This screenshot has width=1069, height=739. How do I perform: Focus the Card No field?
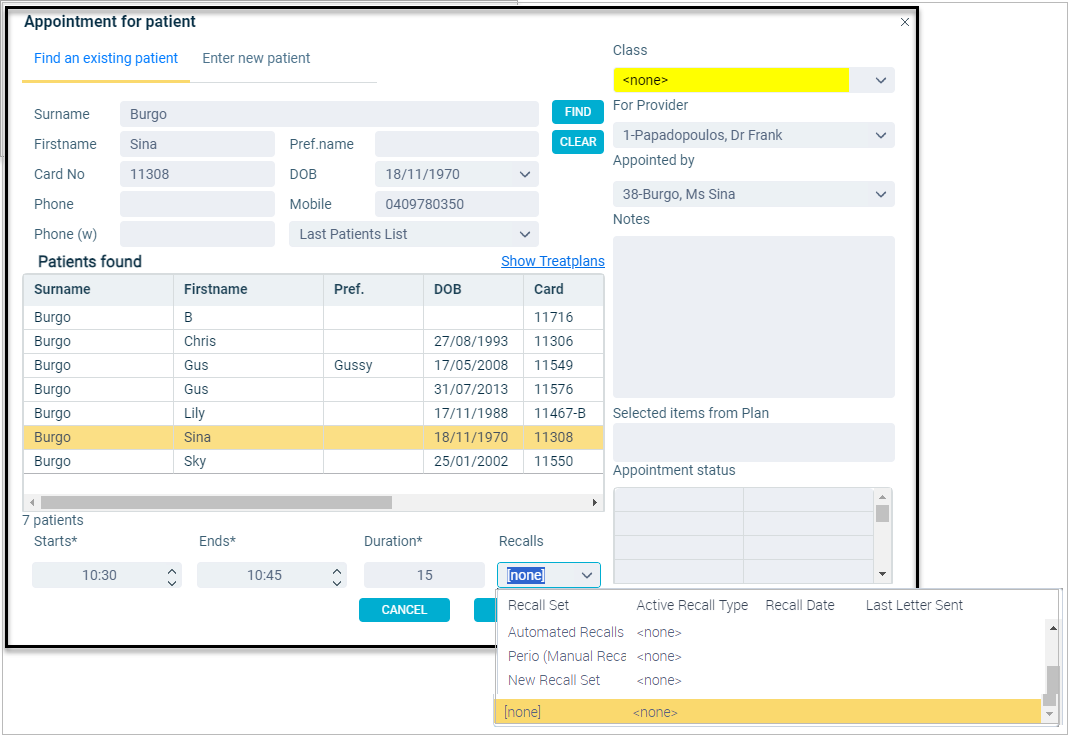tap(197, 175)
